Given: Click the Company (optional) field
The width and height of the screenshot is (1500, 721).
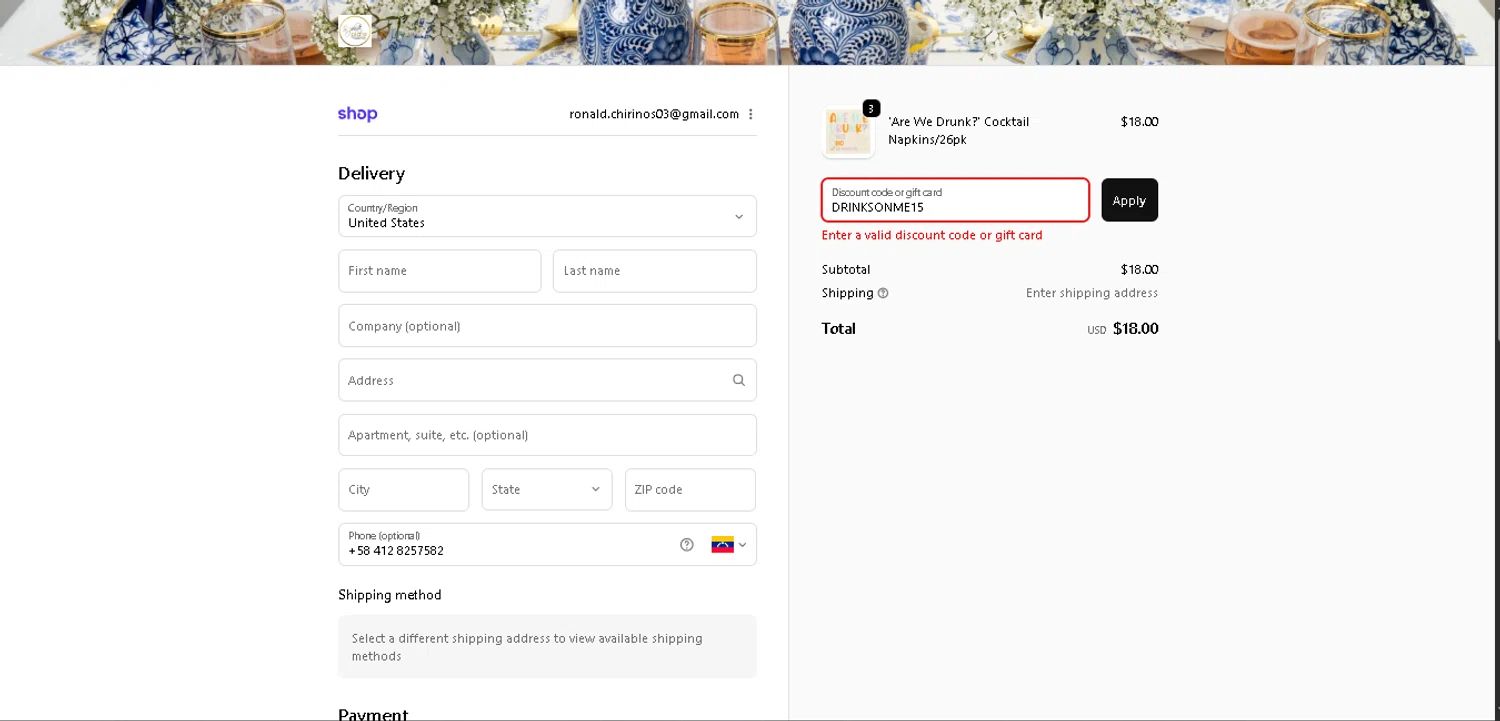Looking at the screenshot, I should point(547,326).
